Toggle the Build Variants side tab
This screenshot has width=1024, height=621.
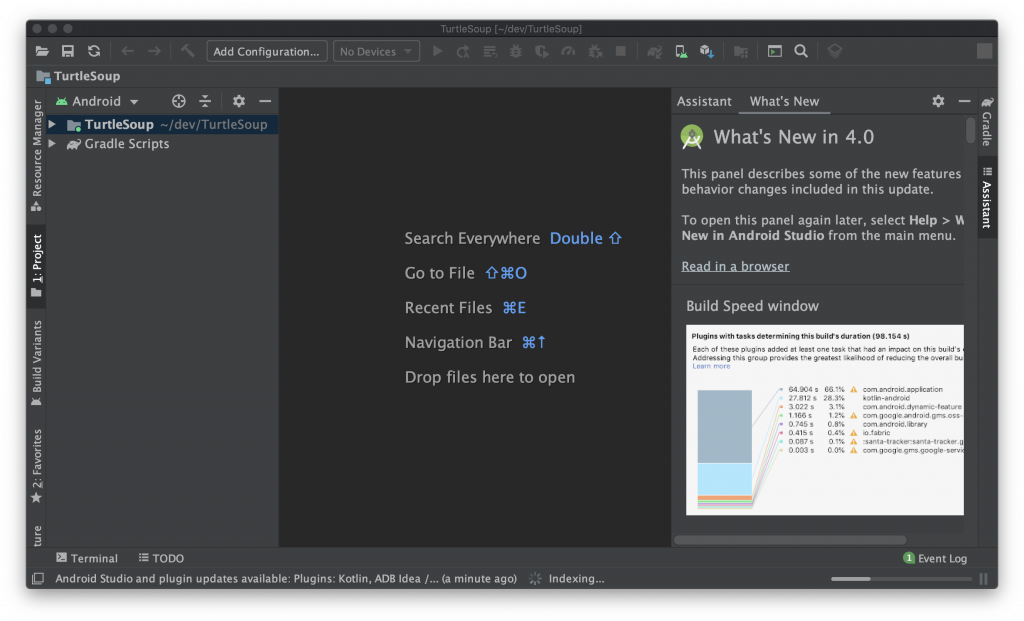37,363
